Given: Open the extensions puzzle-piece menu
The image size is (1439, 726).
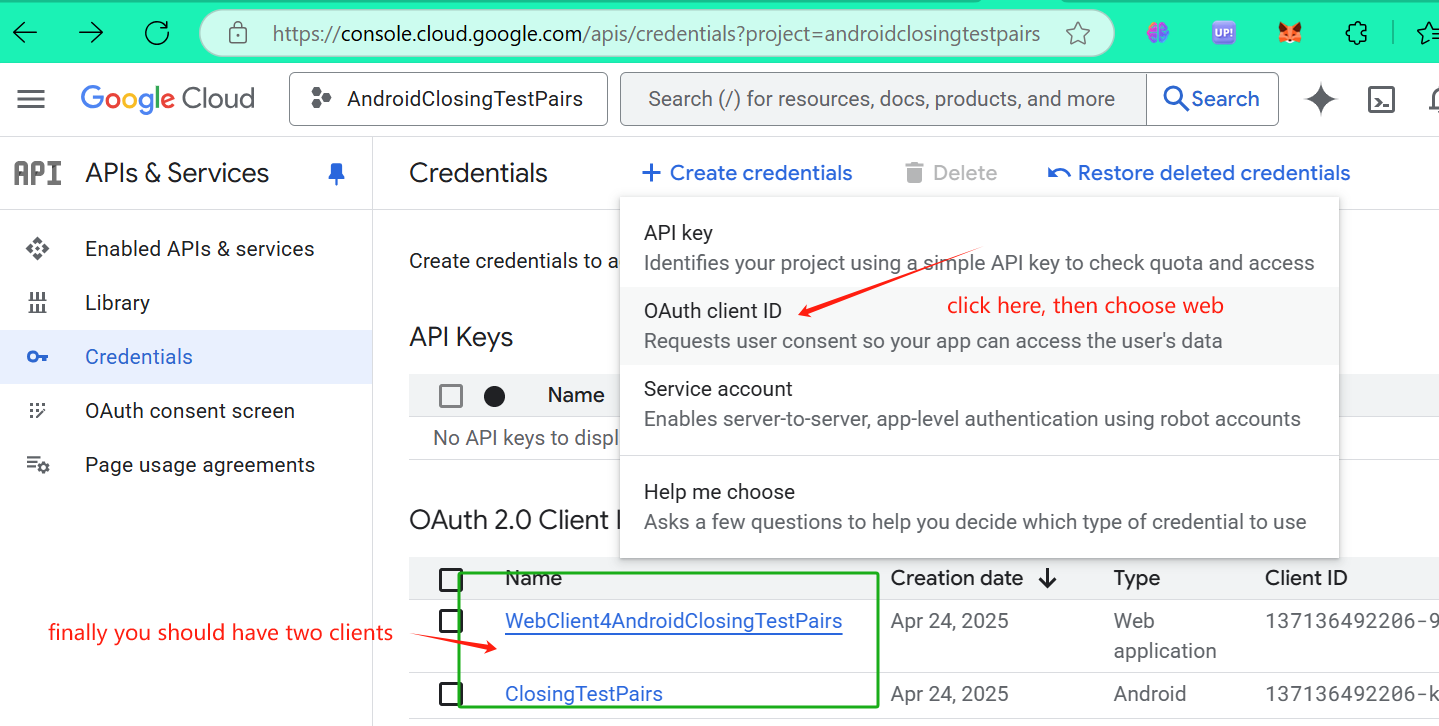Looking at the screenshot, I should (x=1356, y=33).
